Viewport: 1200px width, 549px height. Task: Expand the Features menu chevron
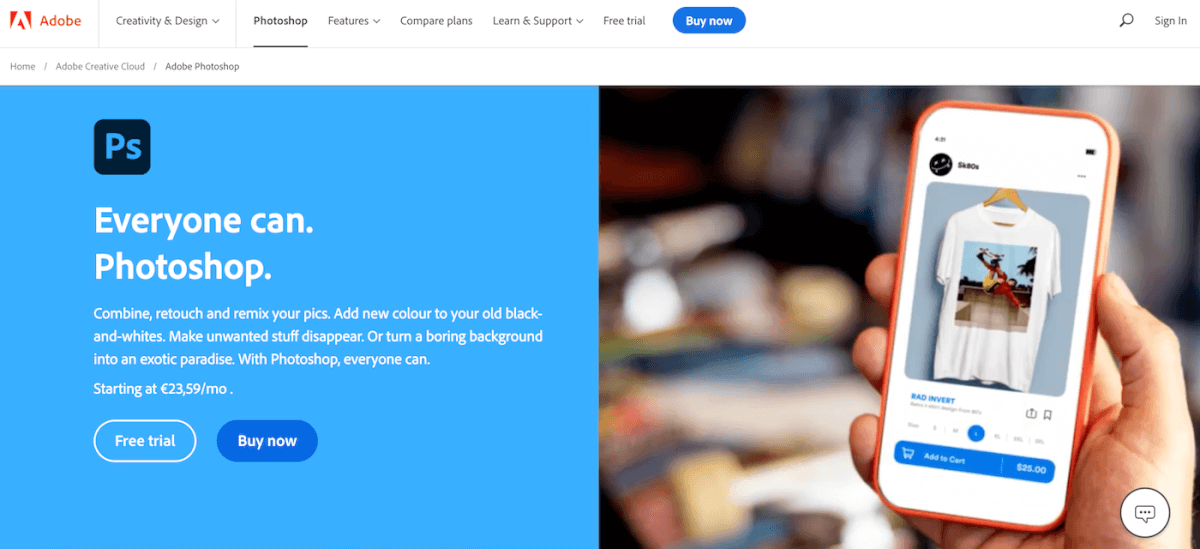click(376, 21)
